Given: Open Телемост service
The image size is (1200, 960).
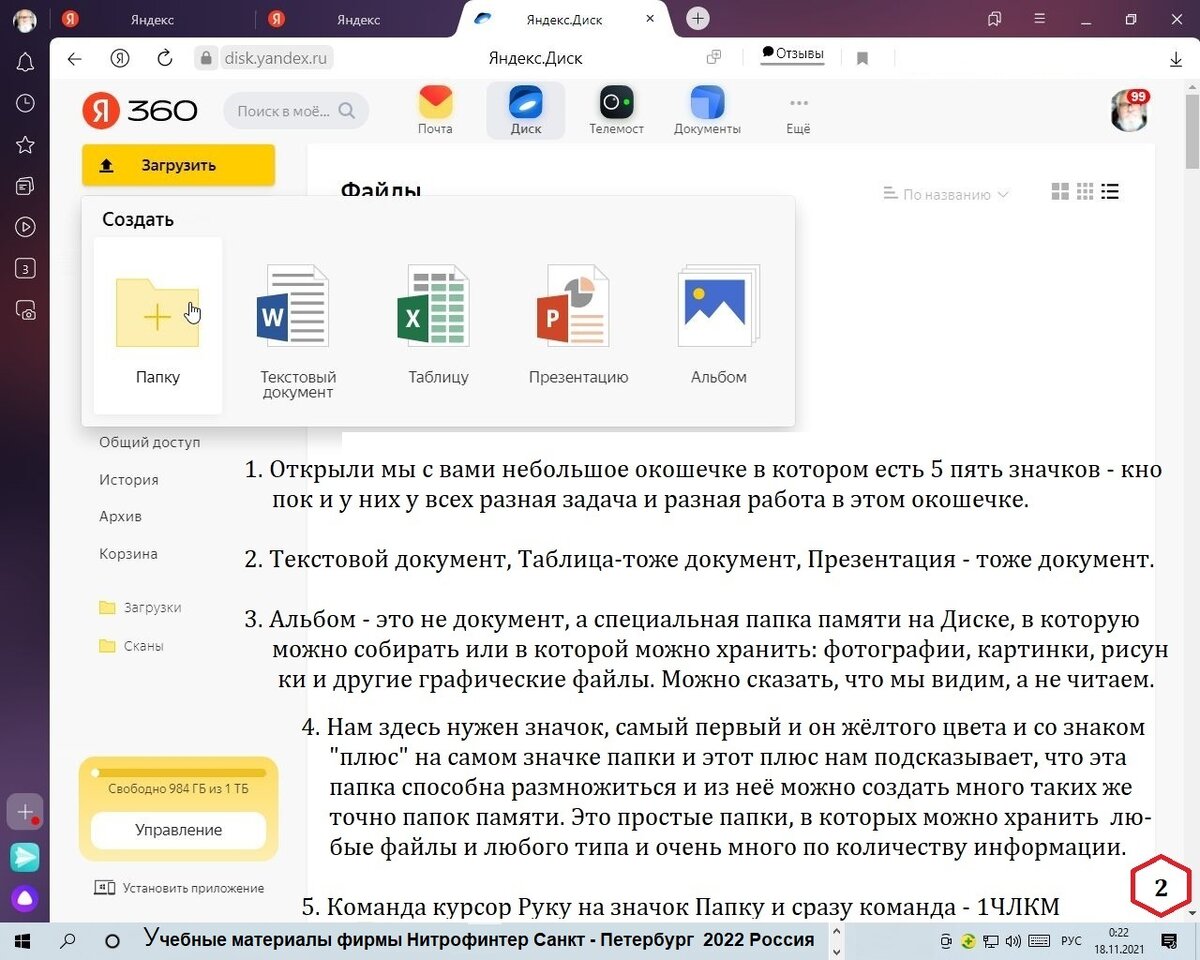Looking at the screenshot, I should [616, 110].
